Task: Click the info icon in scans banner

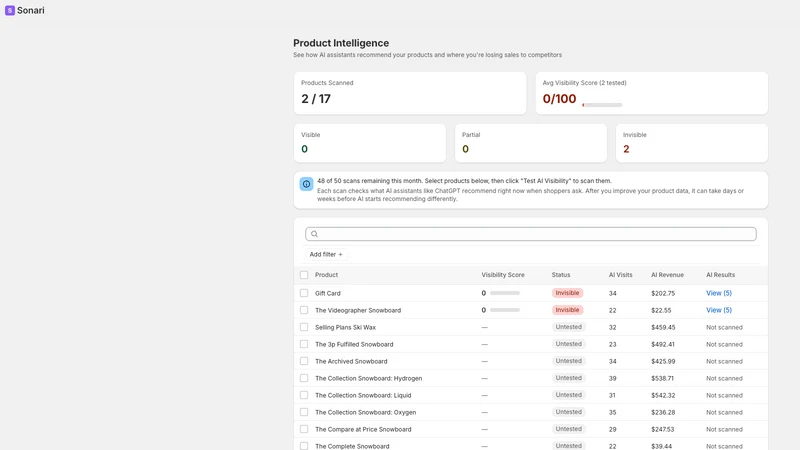Action: 306,184
